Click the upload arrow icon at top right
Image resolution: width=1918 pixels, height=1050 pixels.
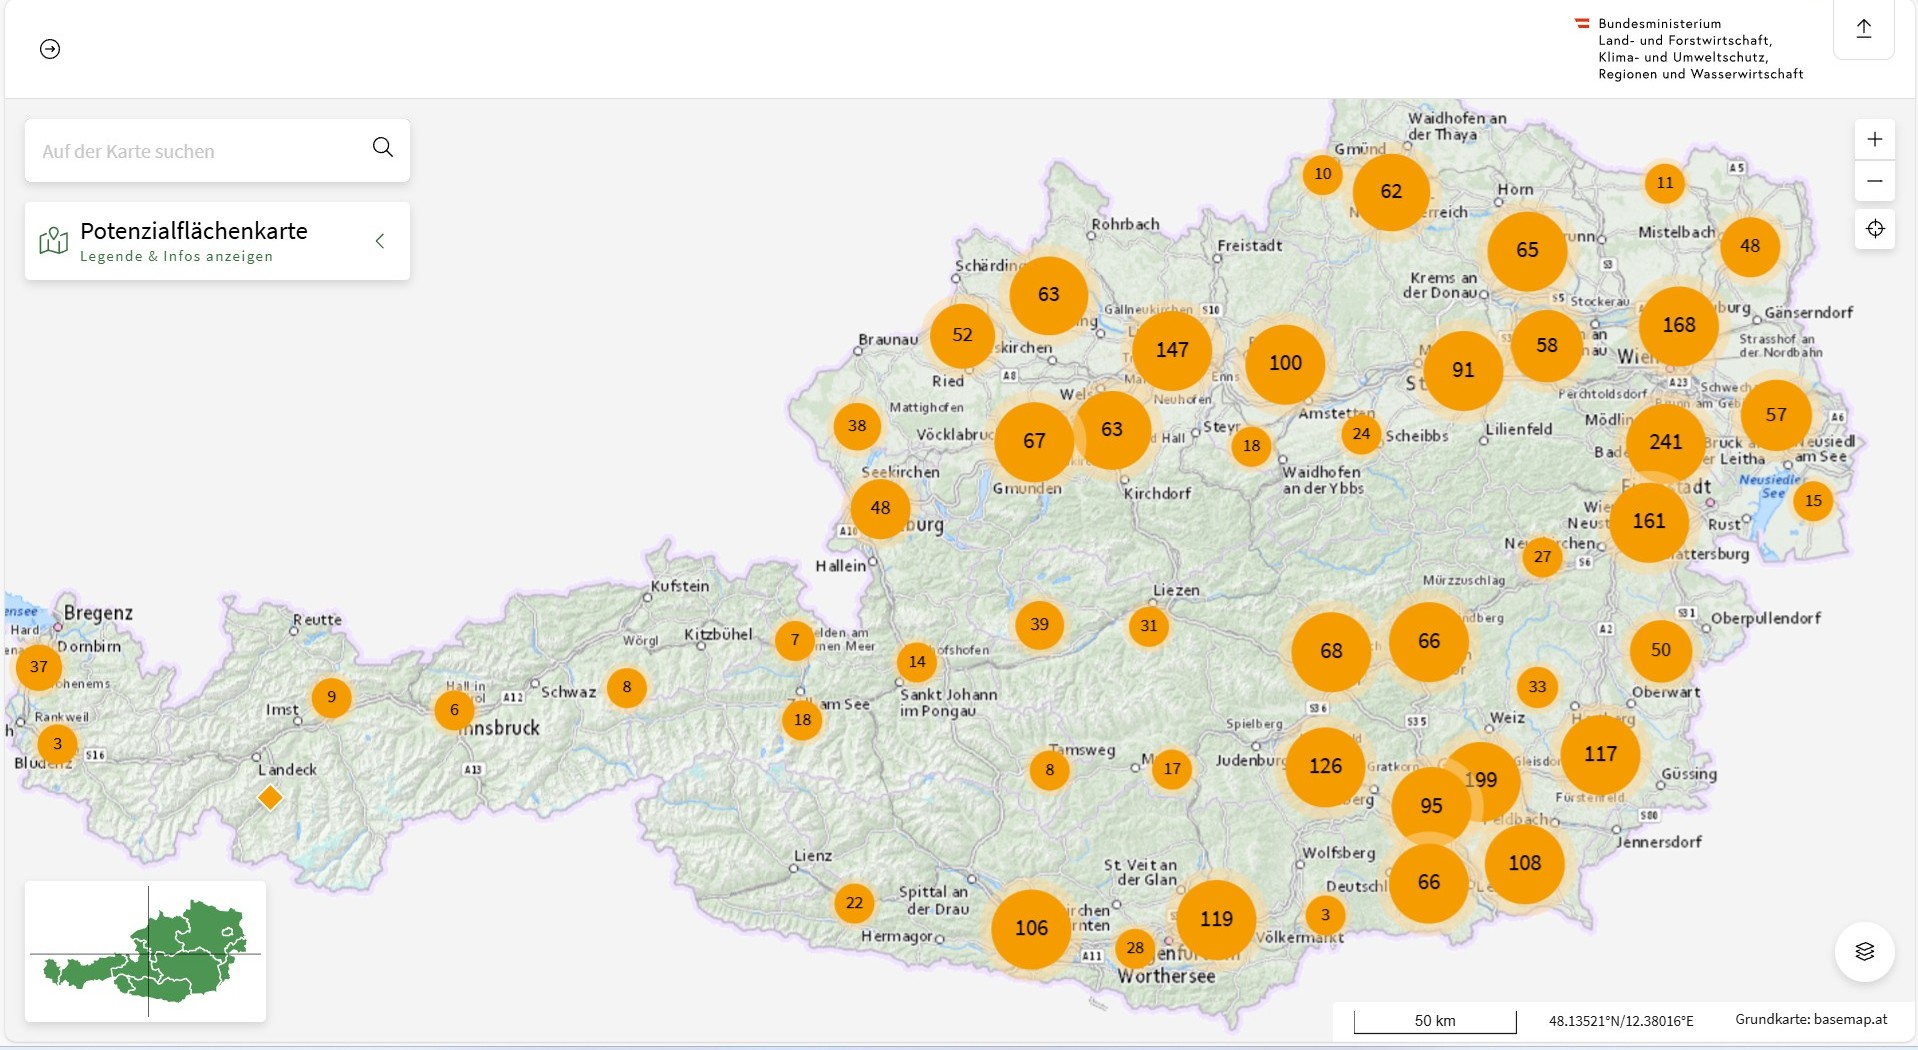pyautogui.click(x=1863, y=29)
